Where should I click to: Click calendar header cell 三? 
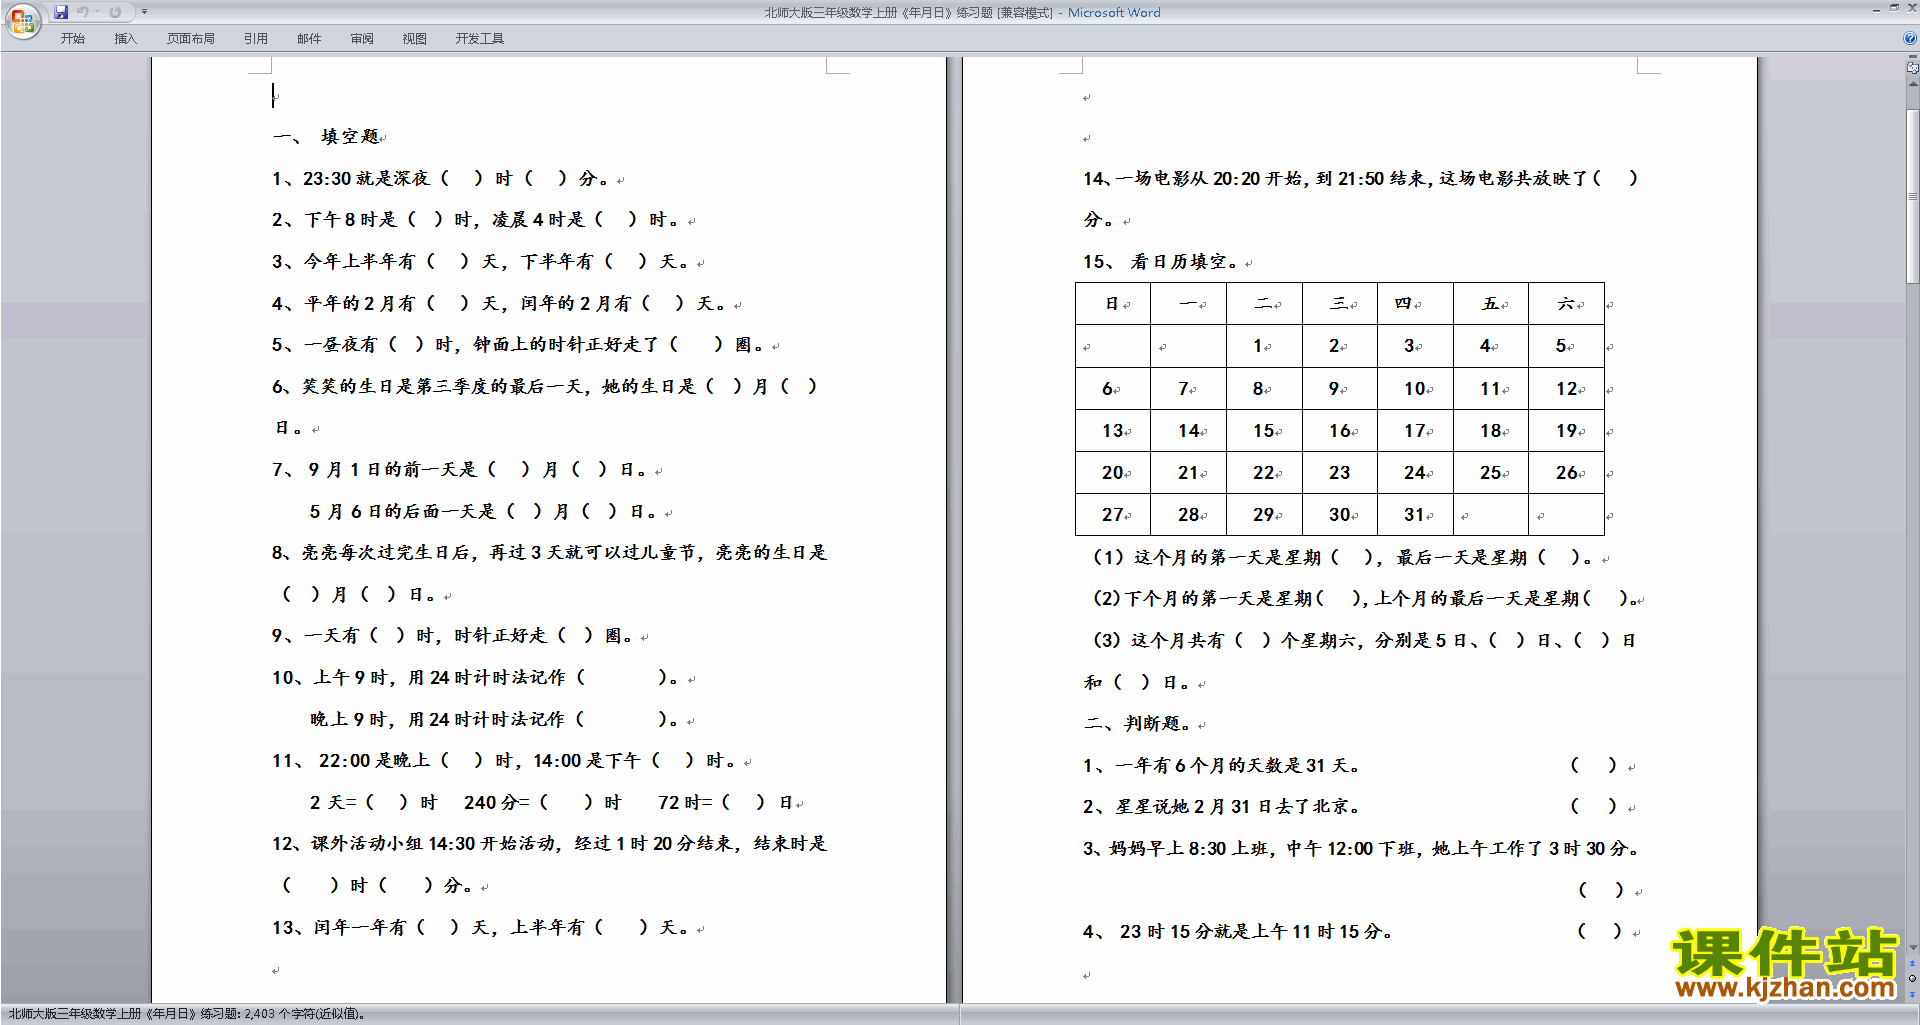(1339, 303)
